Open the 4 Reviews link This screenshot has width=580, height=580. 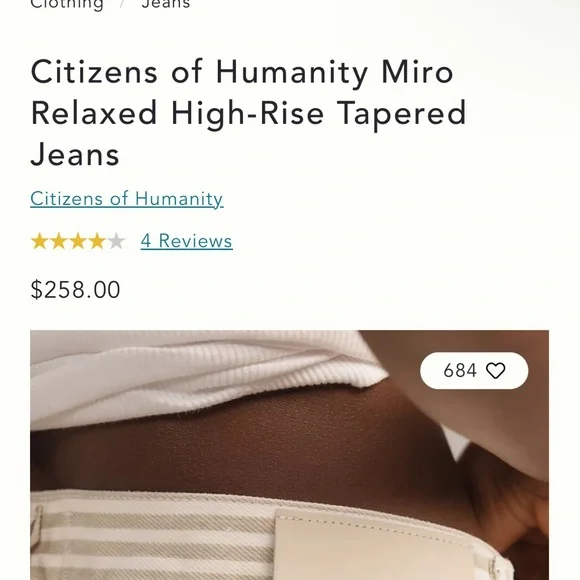pyautogui.click(x=186, y=241)
